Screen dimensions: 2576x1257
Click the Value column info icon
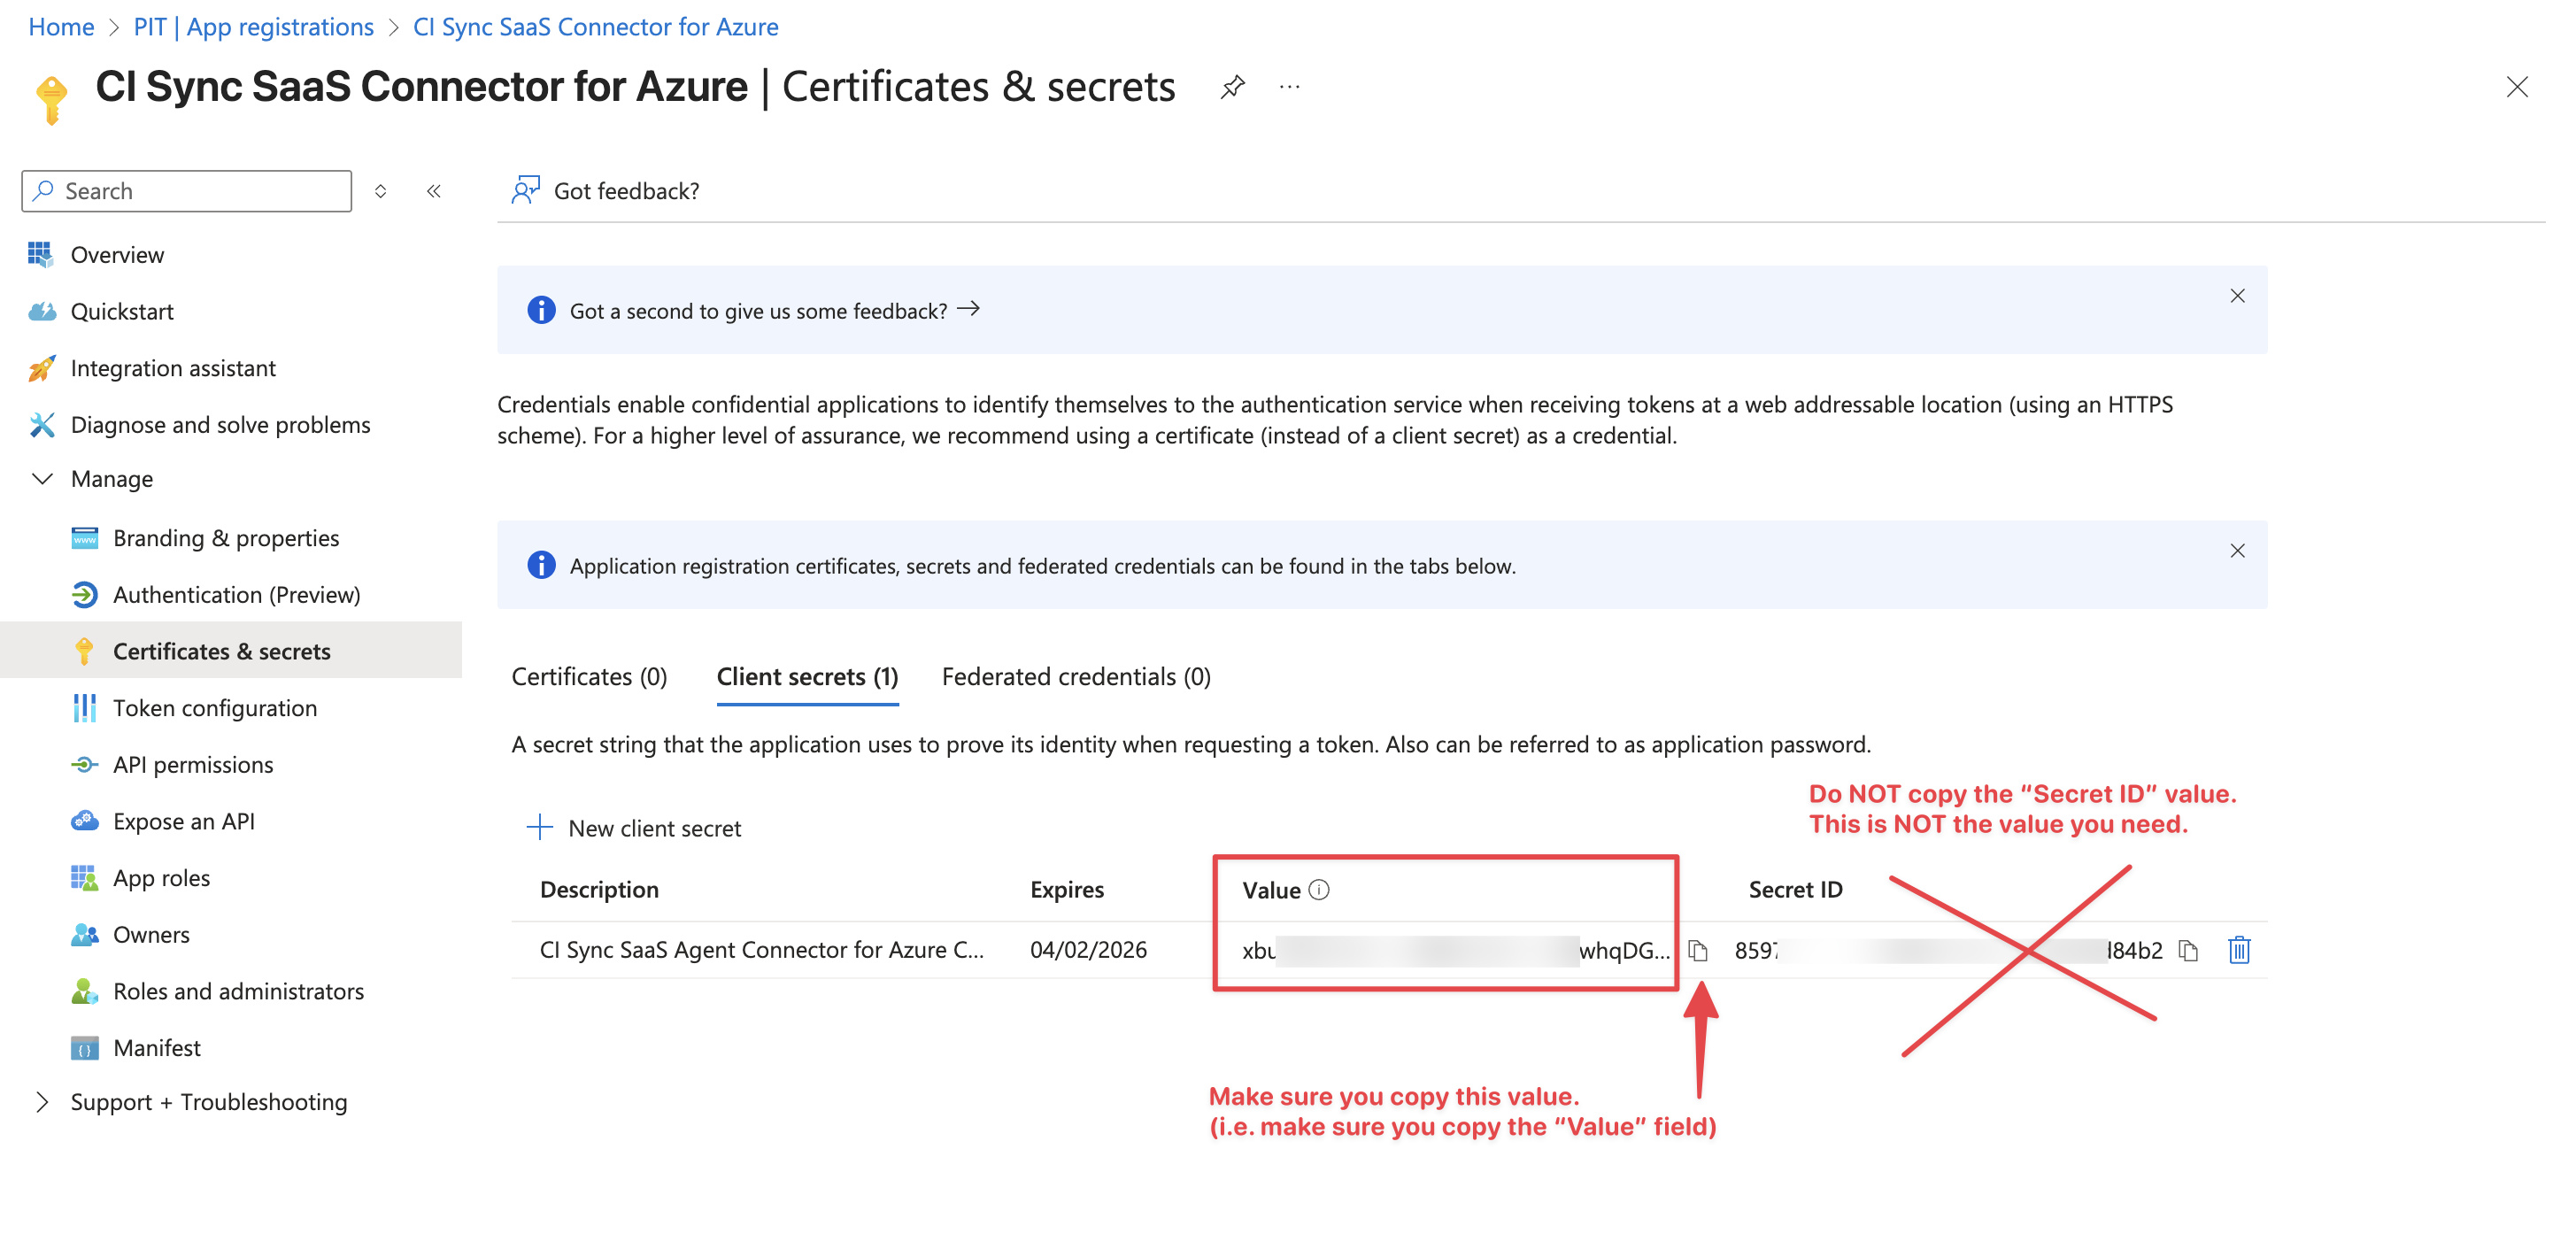point(1319,890)
